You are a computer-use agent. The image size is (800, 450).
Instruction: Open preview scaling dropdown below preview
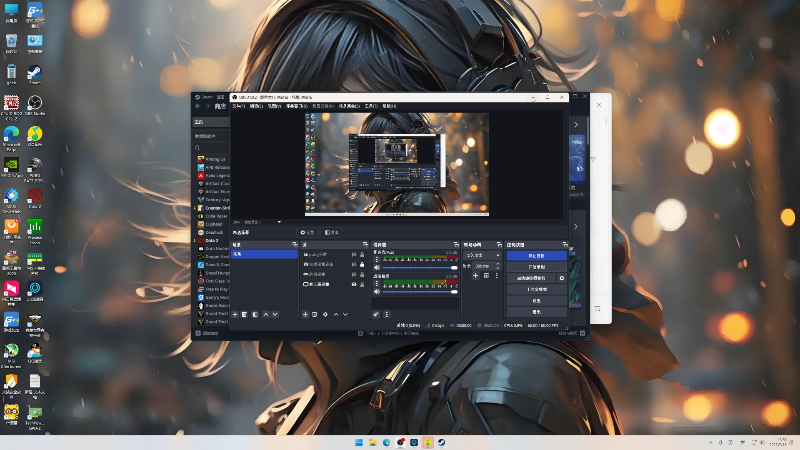(x=279, y=222)
